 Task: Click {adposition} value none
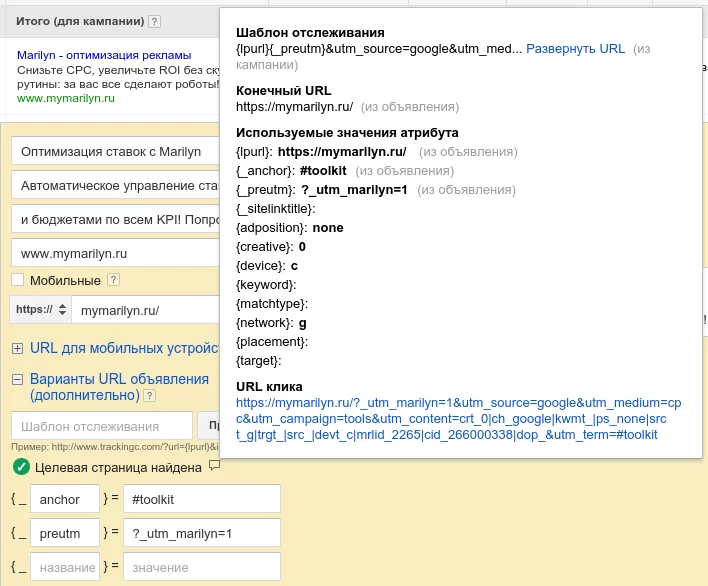[328, 228]
